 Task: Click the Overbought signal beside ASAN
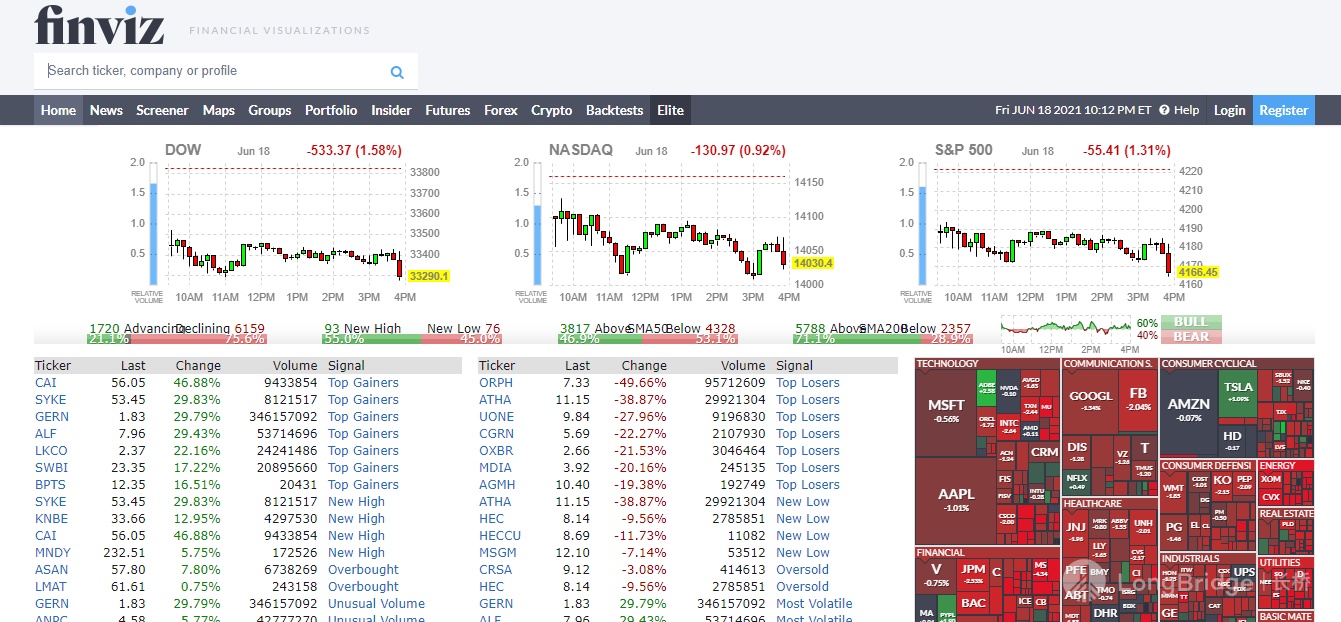(x=363, y=570)
